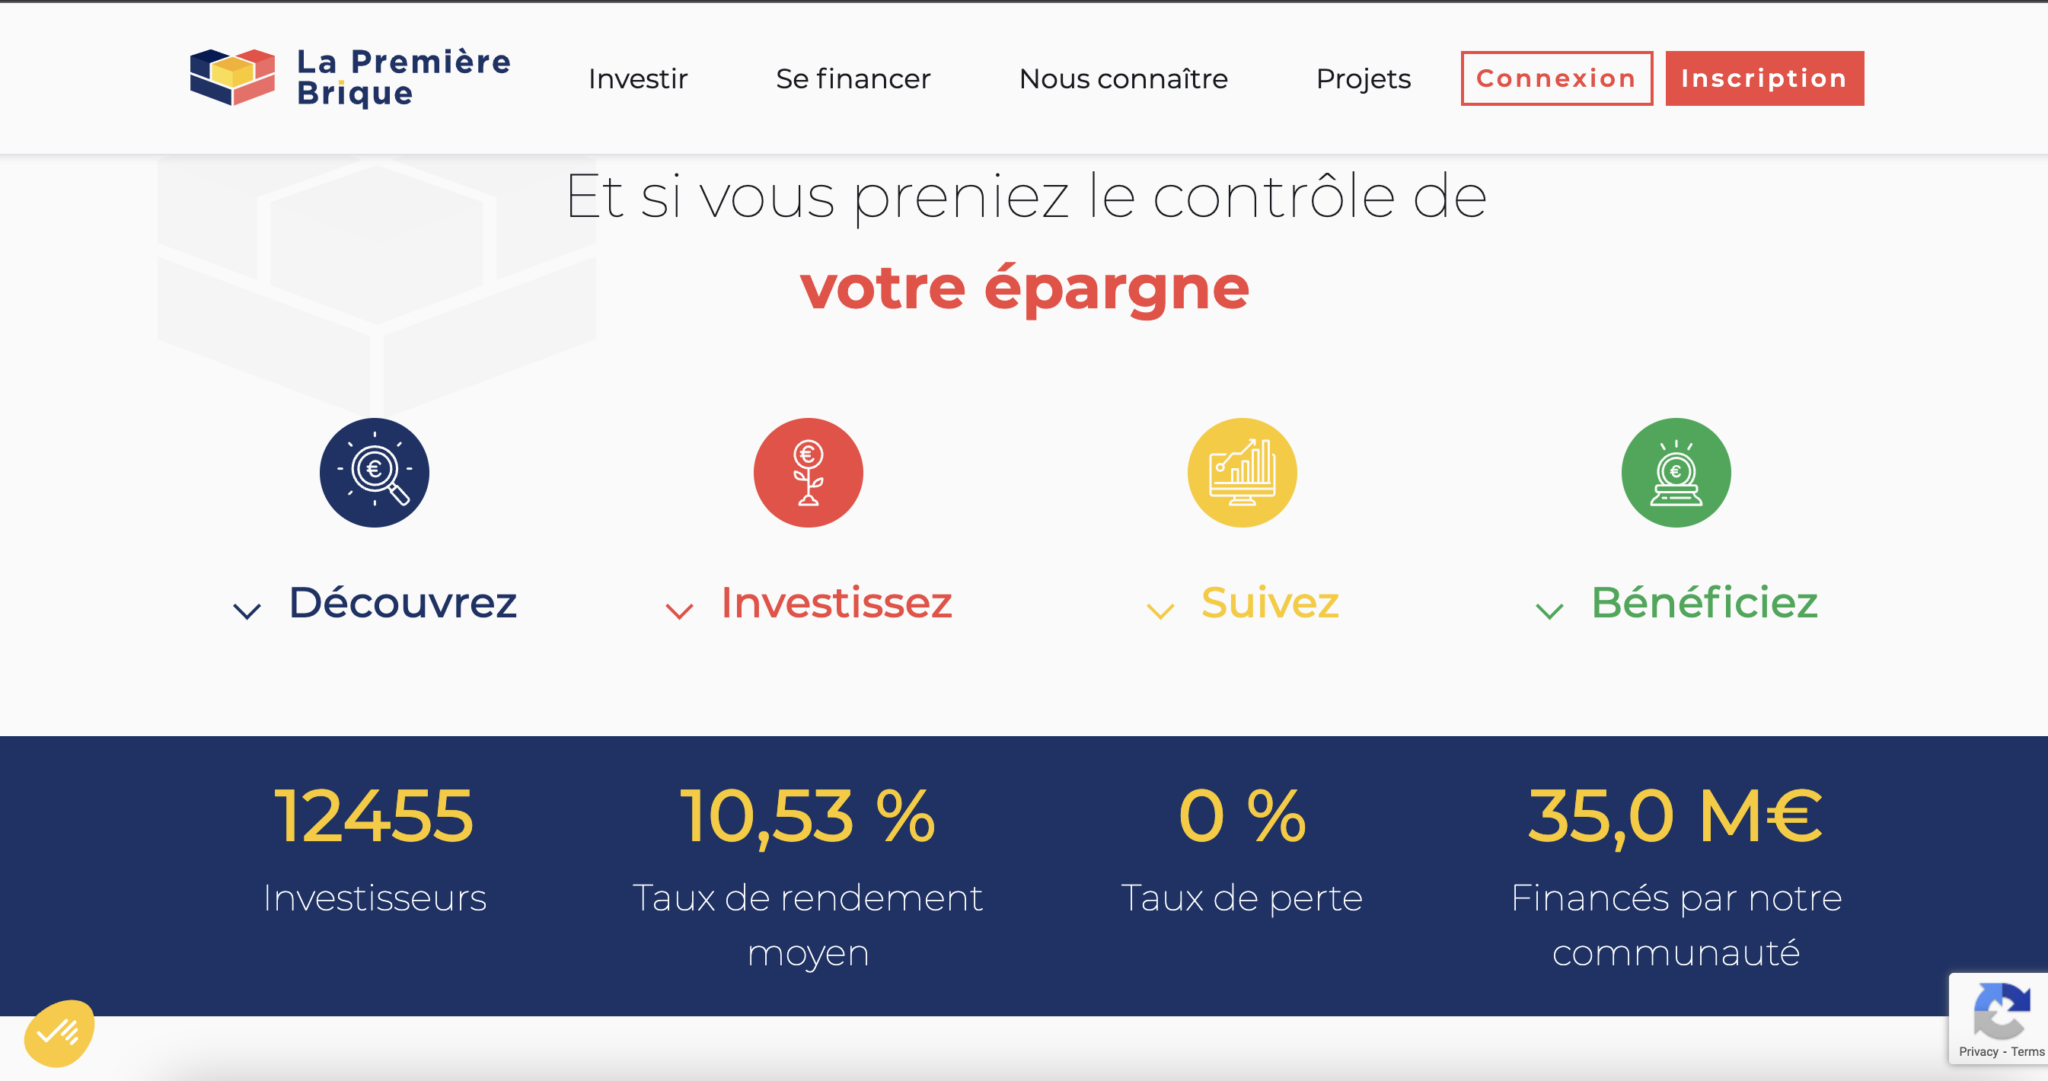Open the Investir navigation menu
The width and height of the screenshot is (2048, 1081).
tap(637, 77)
